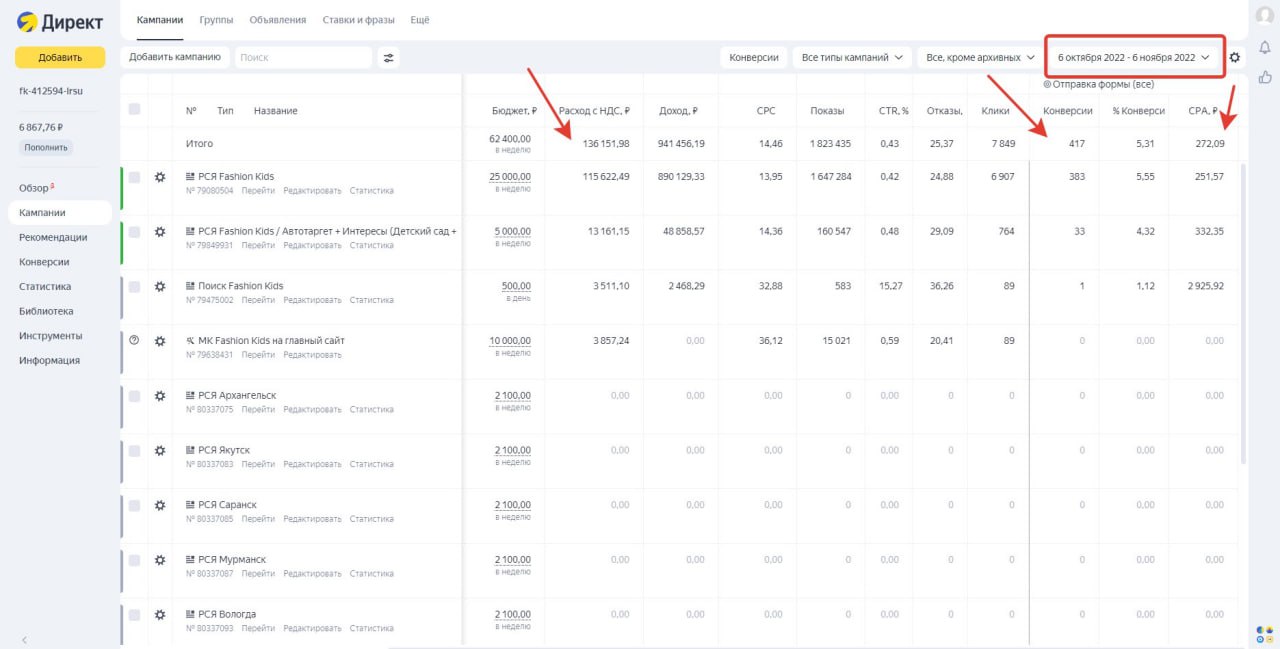Edit budget 500,00 of Поиск Fashion Kids
The image size is (1280, 649).
tap(516, 286)
